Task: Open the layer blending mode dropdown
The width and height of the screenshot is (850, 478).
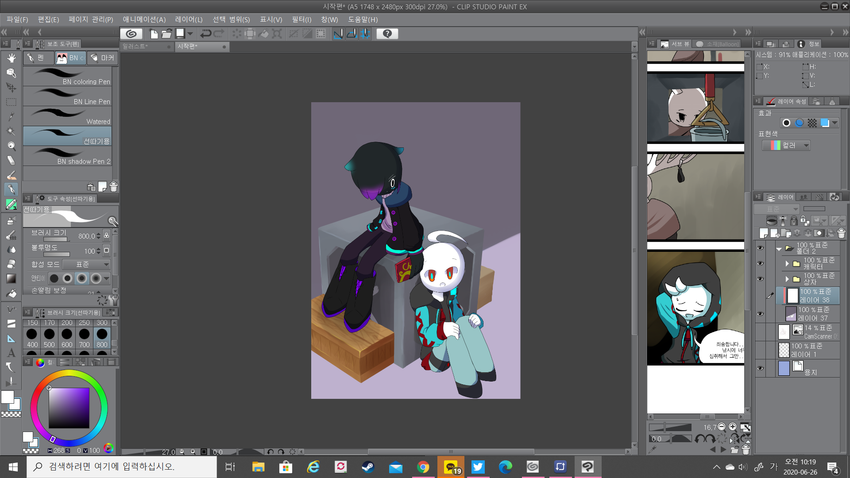Action: click(776, 209)
